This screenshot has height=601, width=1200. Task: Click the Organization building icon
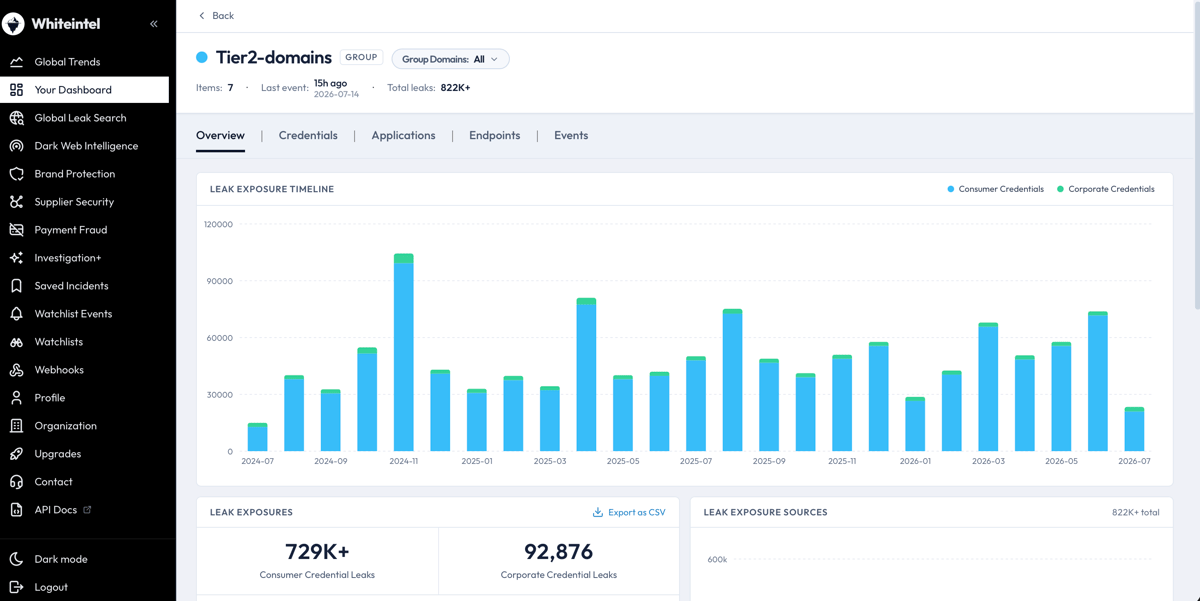tap(16, 426)
